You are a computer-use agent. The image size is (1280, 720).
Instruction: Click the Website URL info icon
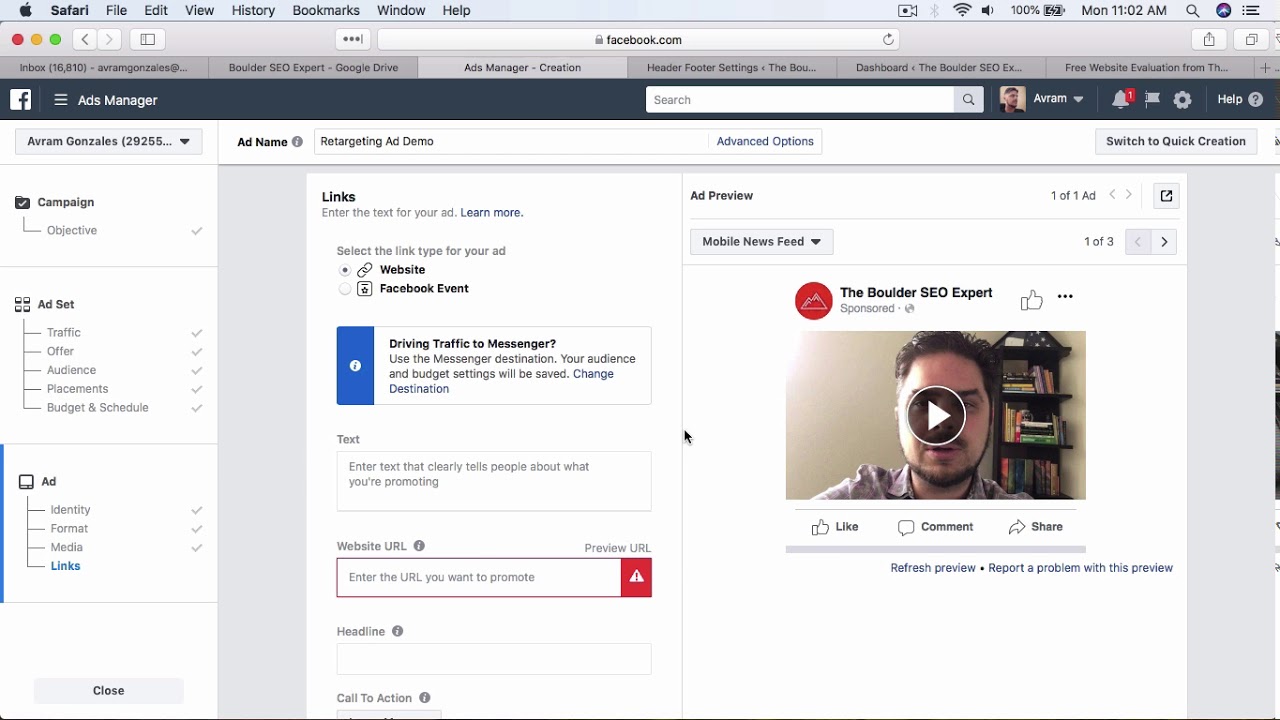419,546
